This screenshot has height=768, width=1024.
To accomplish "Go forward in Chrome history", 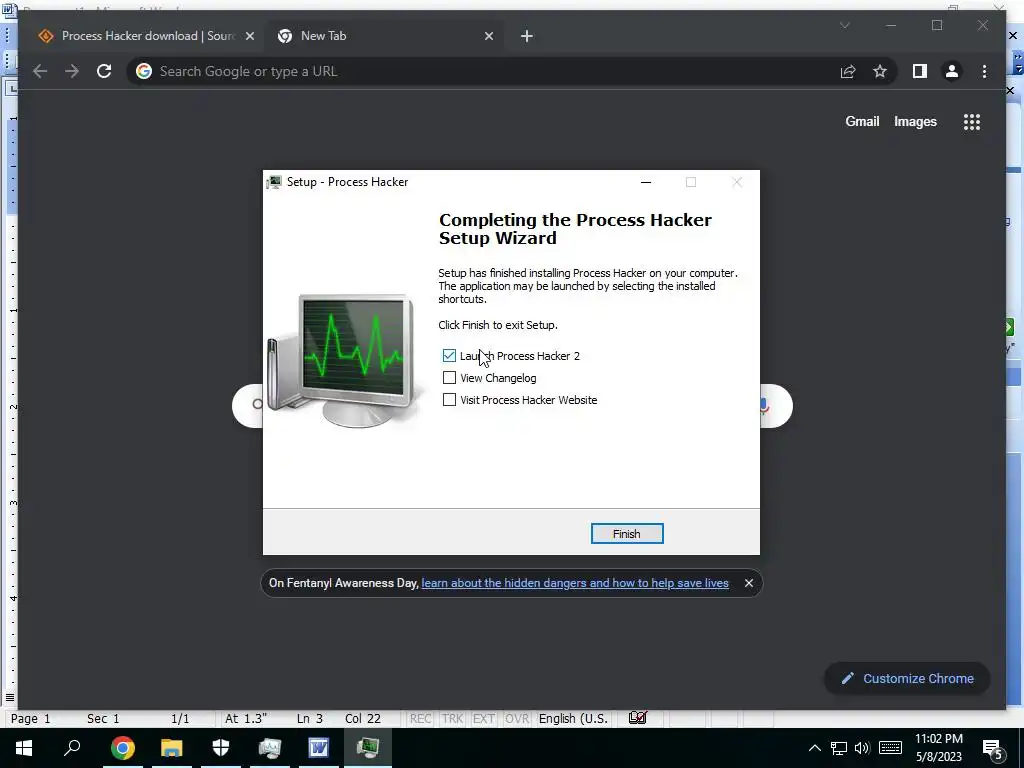I will coord(72,71).
